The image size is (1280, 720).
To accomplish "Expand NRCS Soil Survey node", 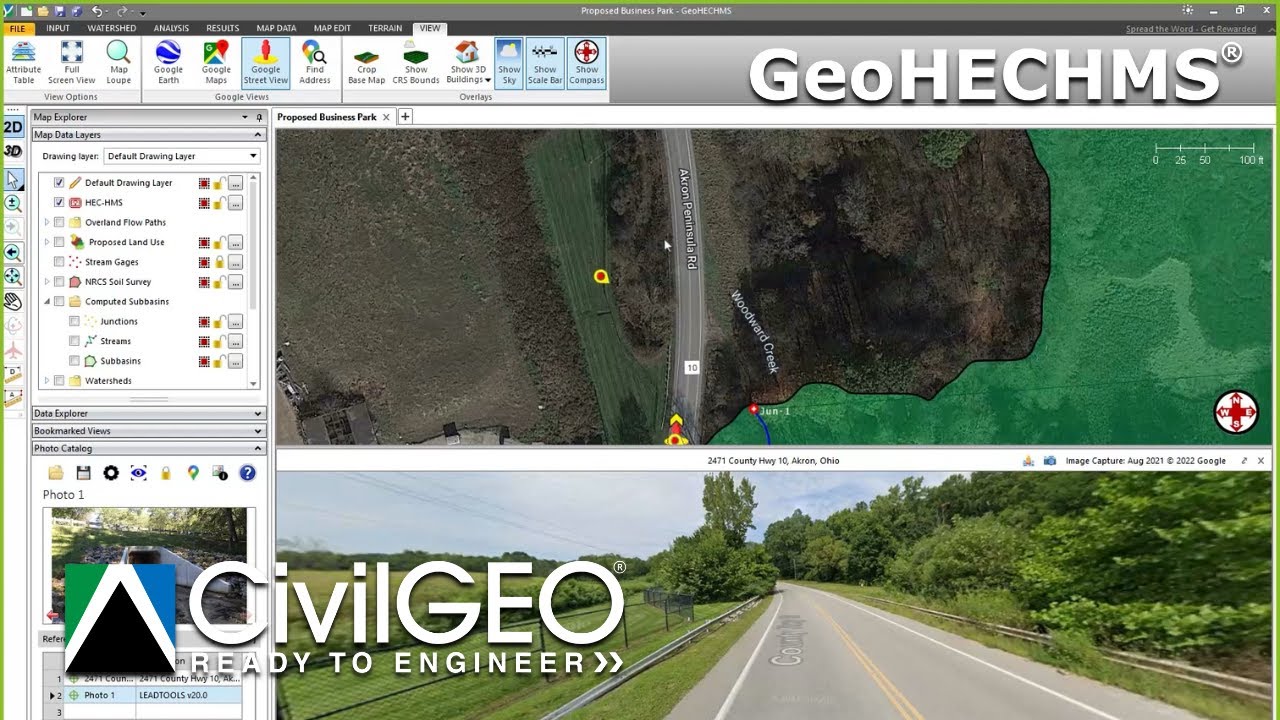I will [46, 282].
